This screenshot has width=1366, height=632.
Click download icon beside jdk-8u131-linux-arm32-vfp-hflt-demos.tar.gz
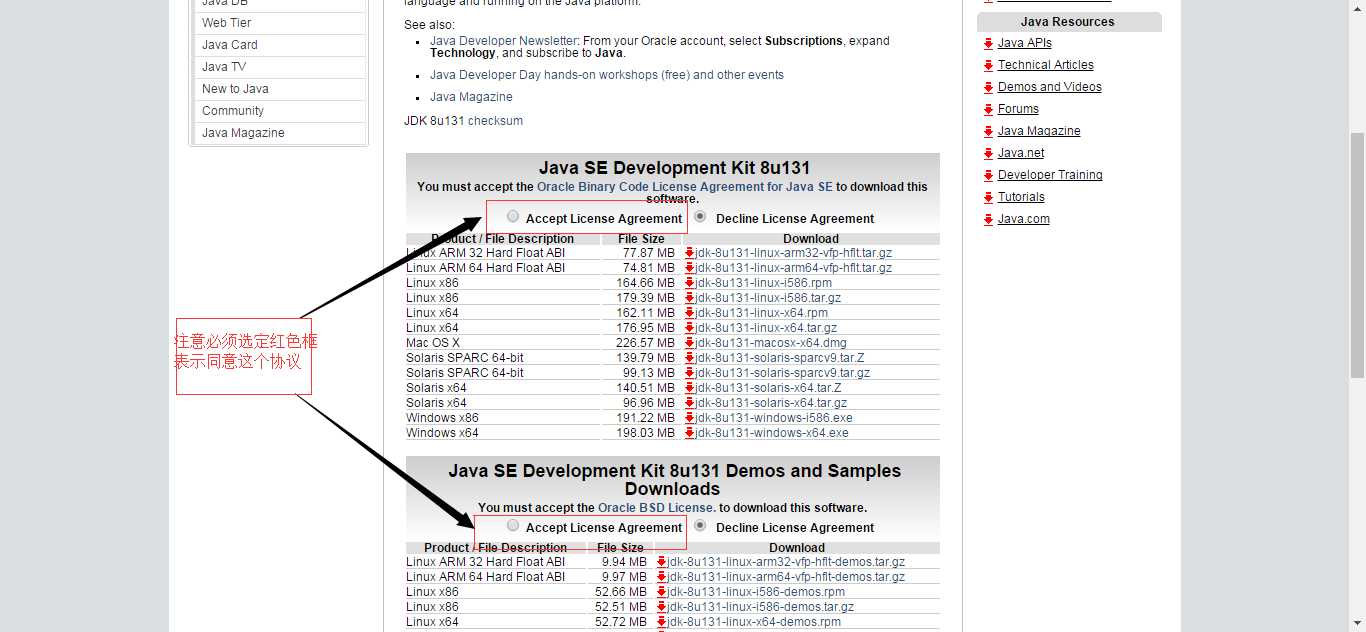point(662,562)
